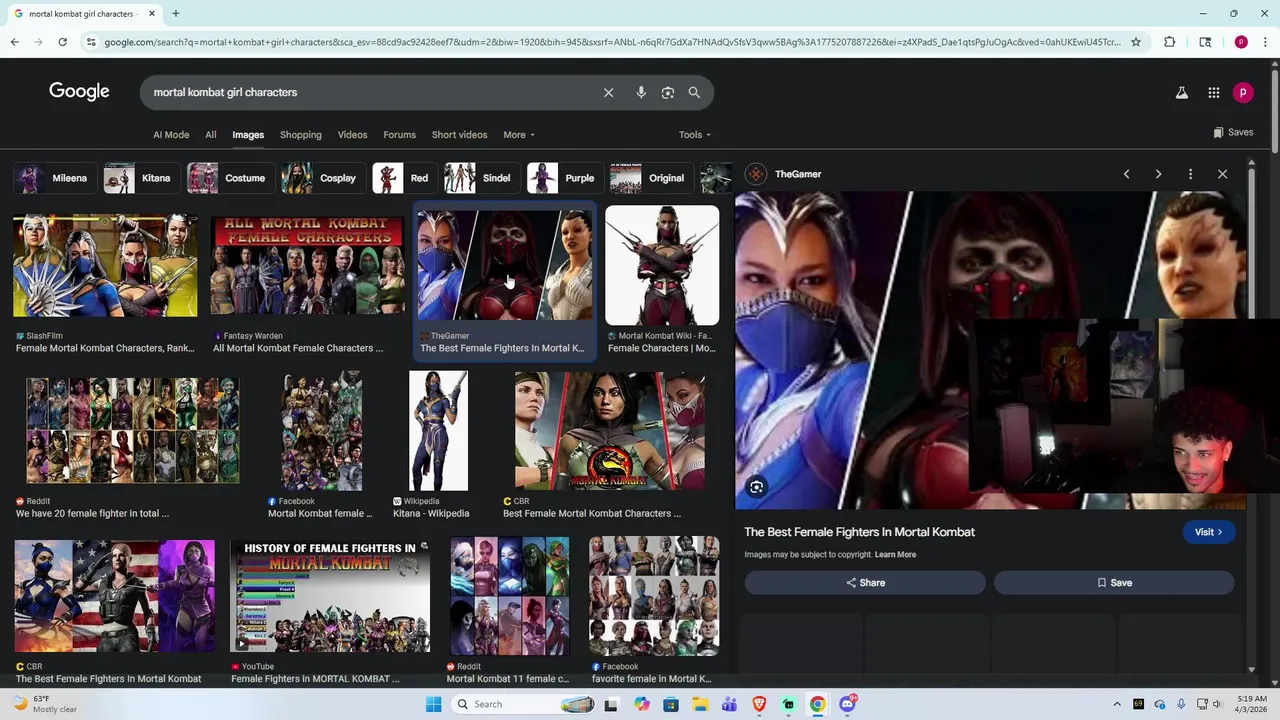Open SlashFilm female characters thumbnail
Image resolution: width=1280 pixels, height=720 pixels.
[105, 266]
